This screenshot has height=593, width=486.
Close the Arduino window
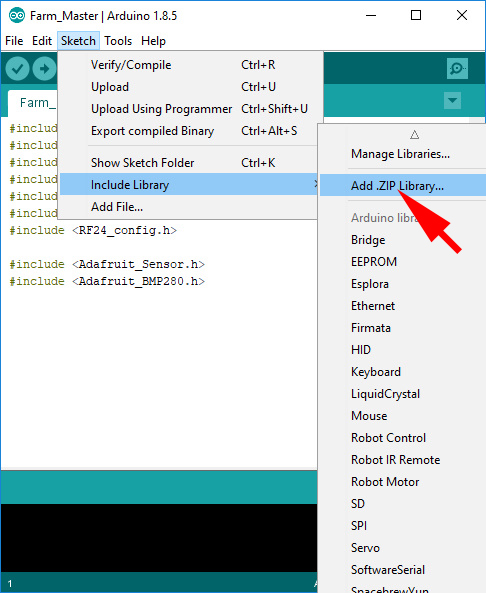462,16
